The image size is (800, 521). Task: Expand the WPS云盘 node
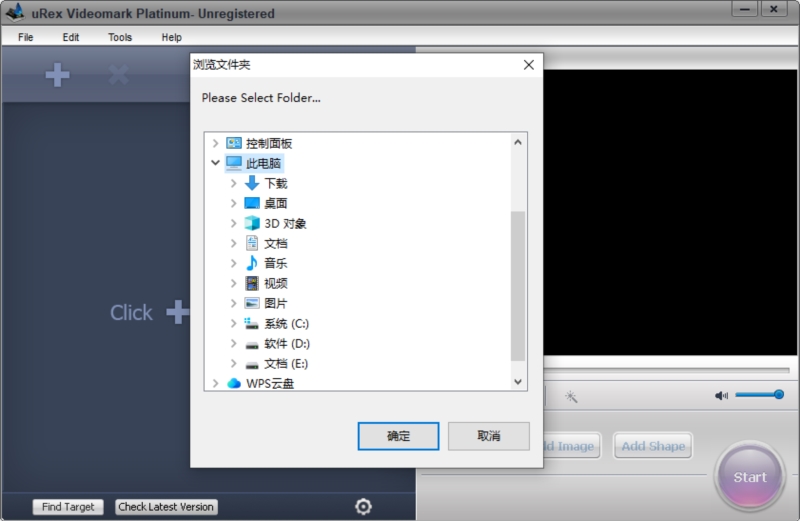point(215,383)
